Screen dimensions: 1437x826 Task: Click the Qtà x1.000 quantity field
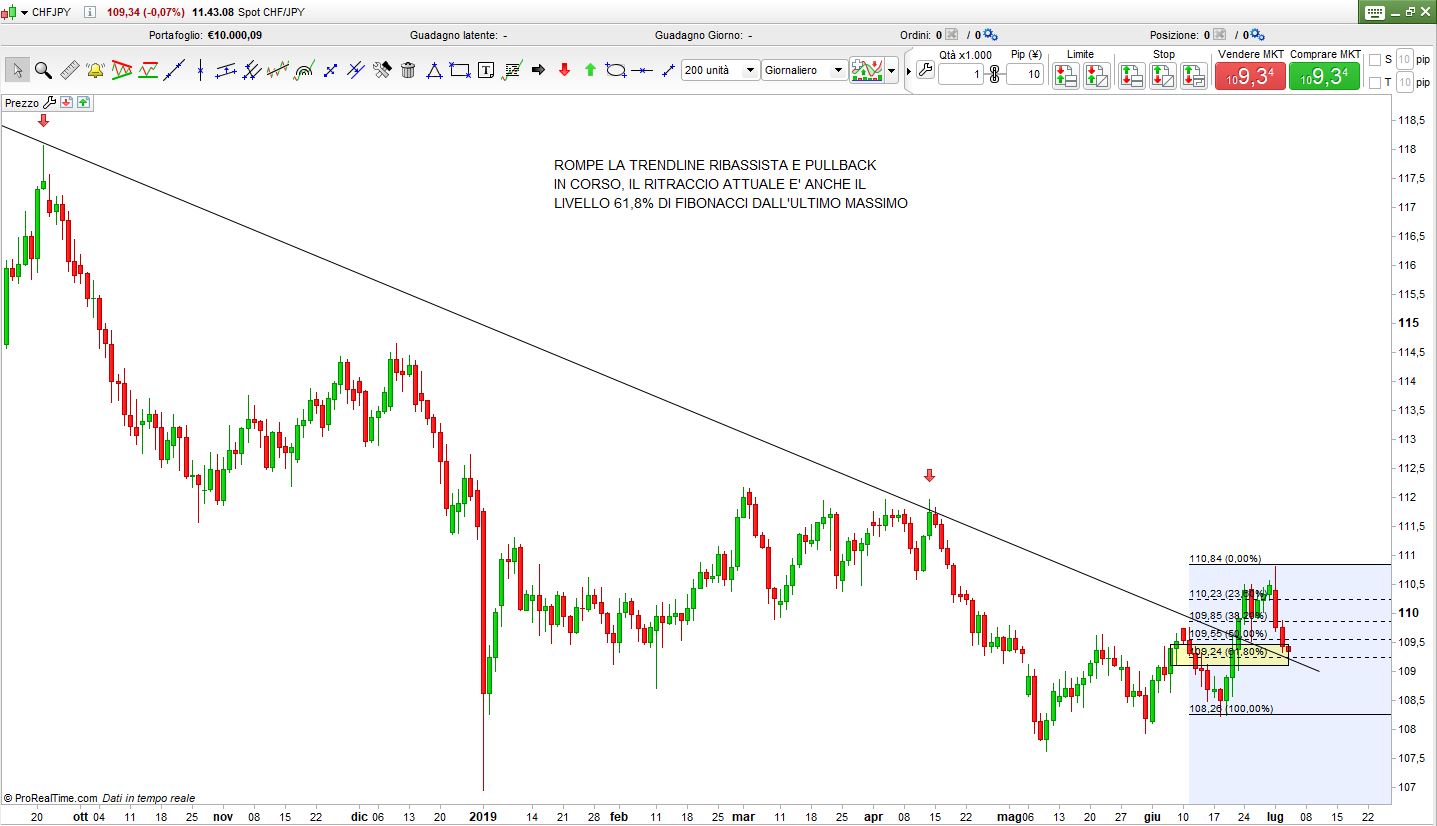(x=961, y=75)
